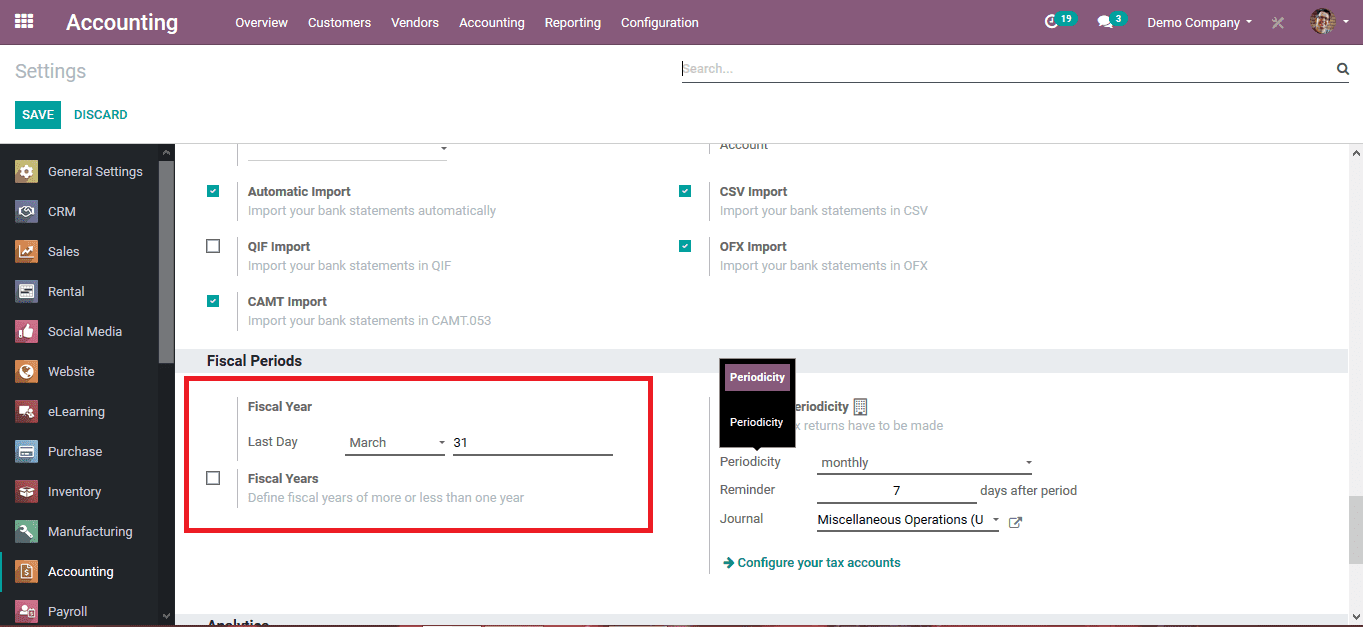
Task: Click the text "Import your bank statements in CAMT.053"
Action: coord(369,321)
